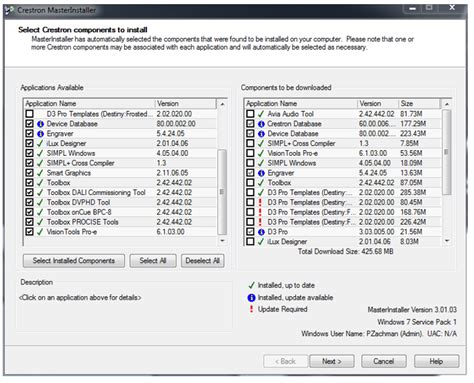Click the info icon beside Crestron Database
This screenshot has height=383, width=474.
pos(261,124)
